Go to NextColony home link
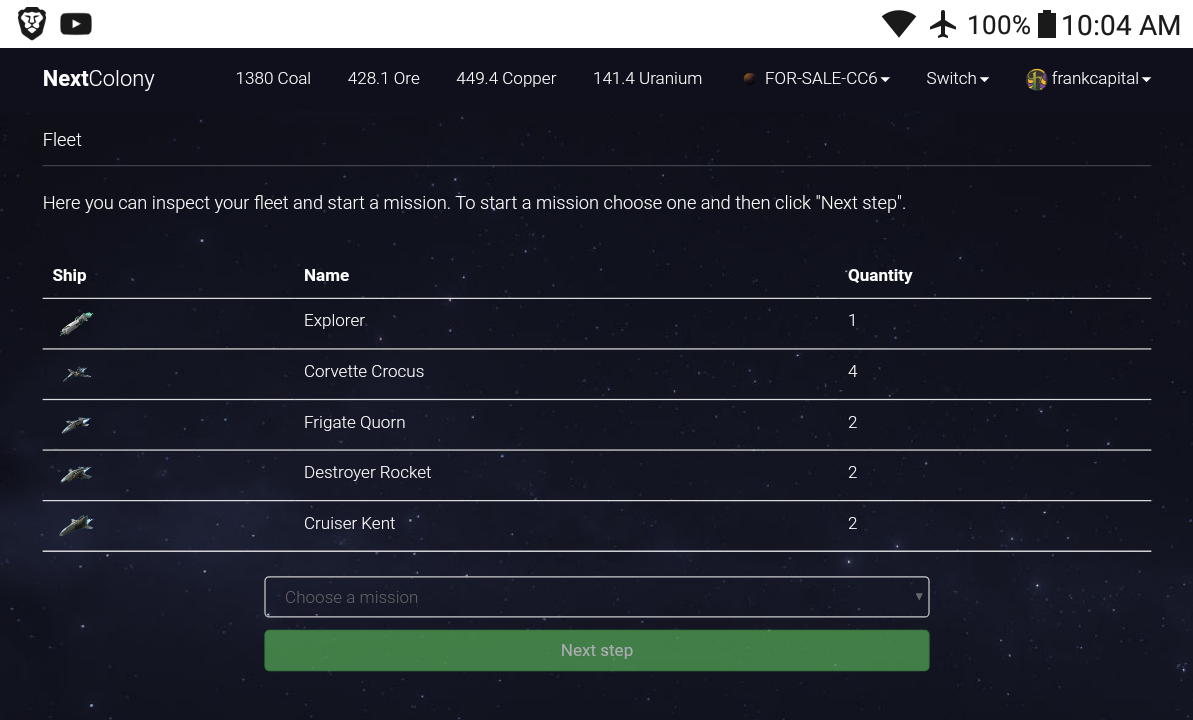This screenshot has width=1193, height=720. (98, 78)
